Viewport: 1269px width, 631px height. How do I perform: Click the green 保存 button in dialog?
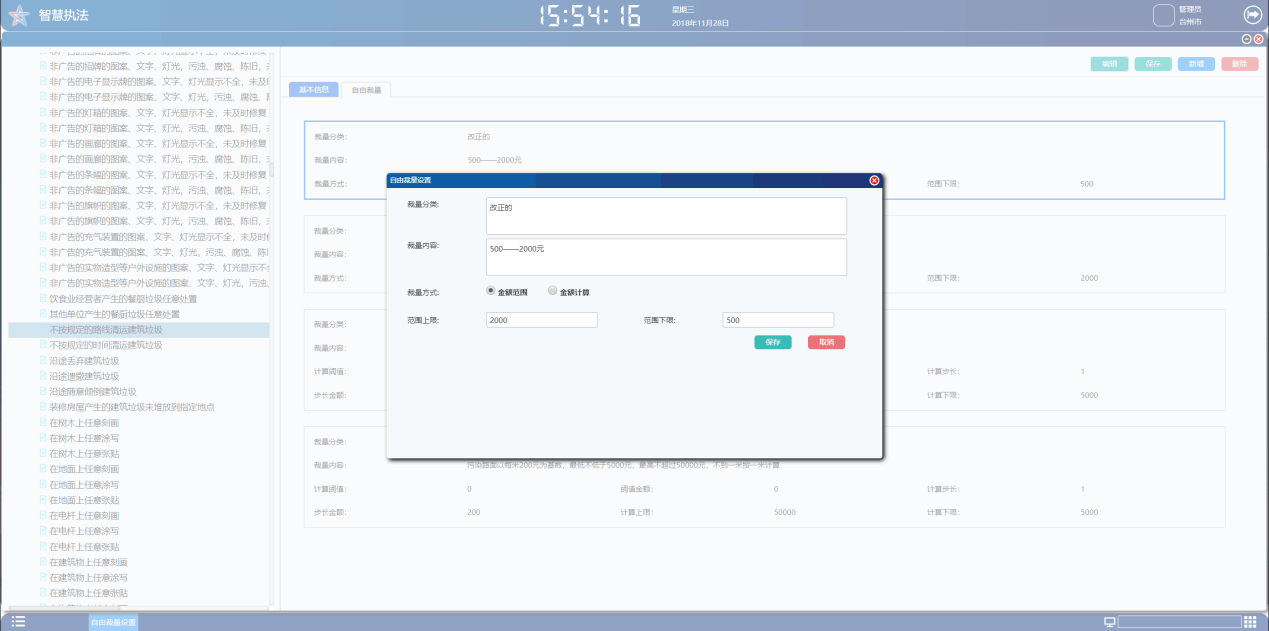coord(772,342)
